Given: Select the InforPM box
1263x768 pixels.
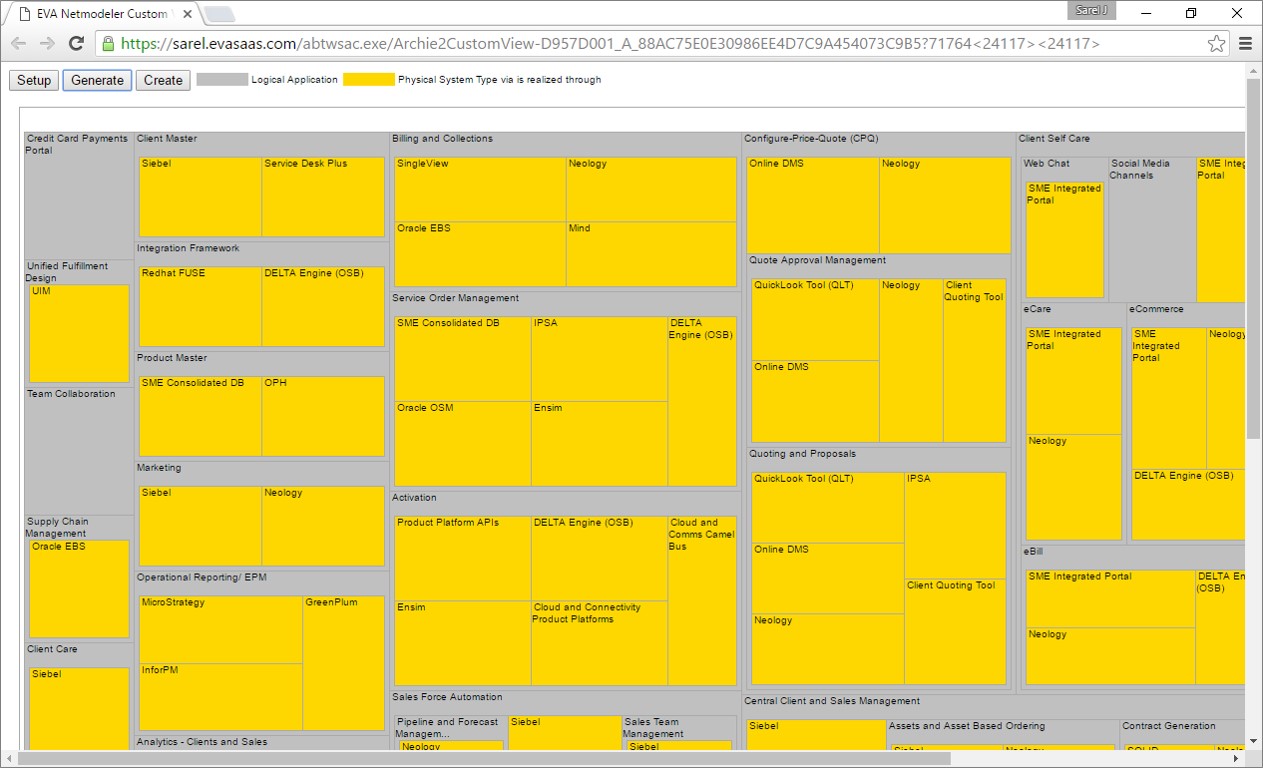Looking at the screenshot, I should (x=221, y=697).
